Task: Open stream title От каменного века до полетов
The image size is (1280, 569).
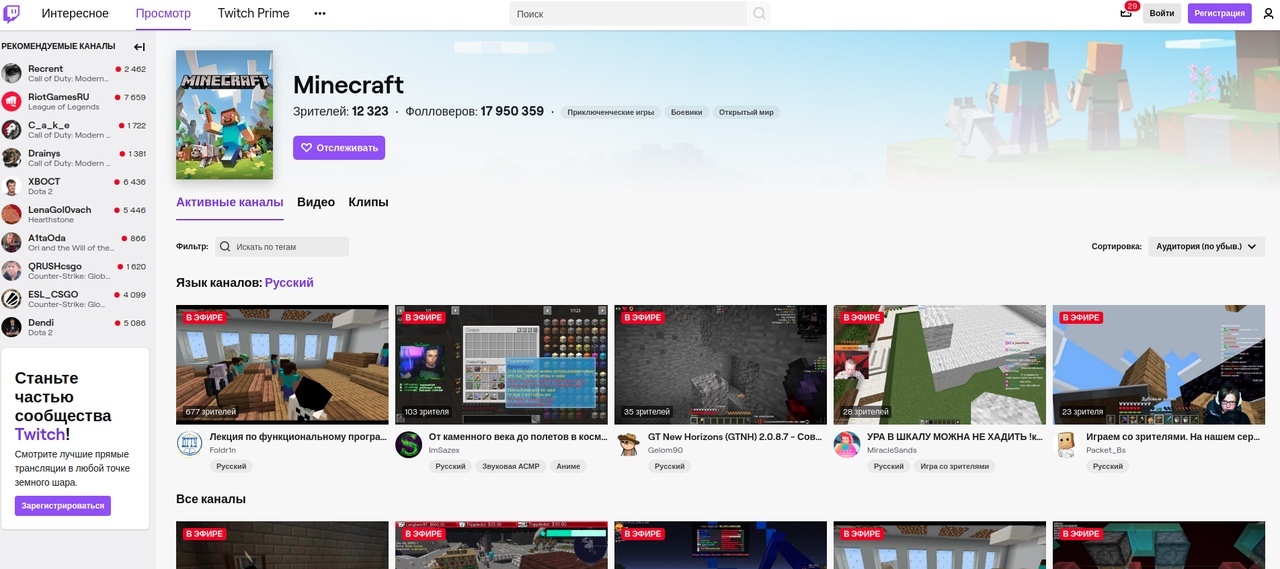Action: click(518, 437)
